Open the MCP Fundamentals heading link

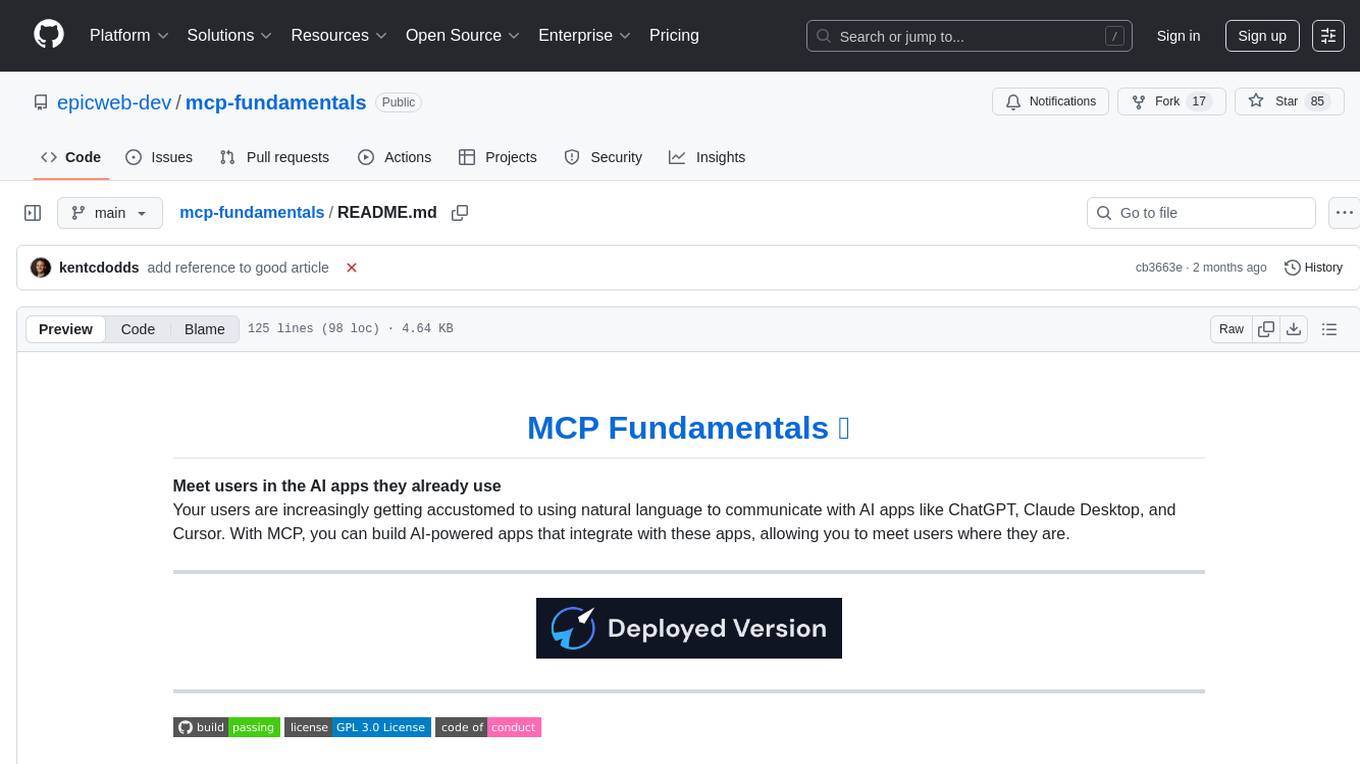click(x=688, y=427)
